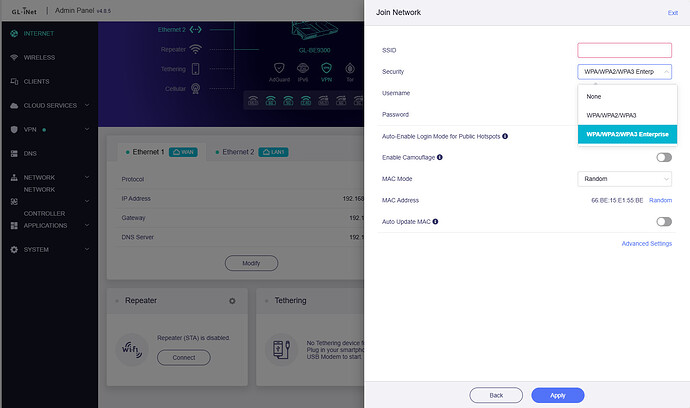Expand the System menu in sidebar
Screen dimensions: 690x408
point(40,249)
